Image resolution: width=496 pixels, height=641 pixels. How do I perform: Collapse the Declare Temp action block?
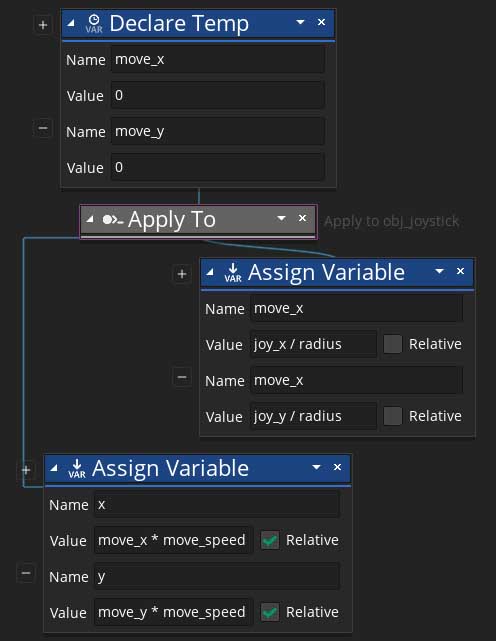71,23
